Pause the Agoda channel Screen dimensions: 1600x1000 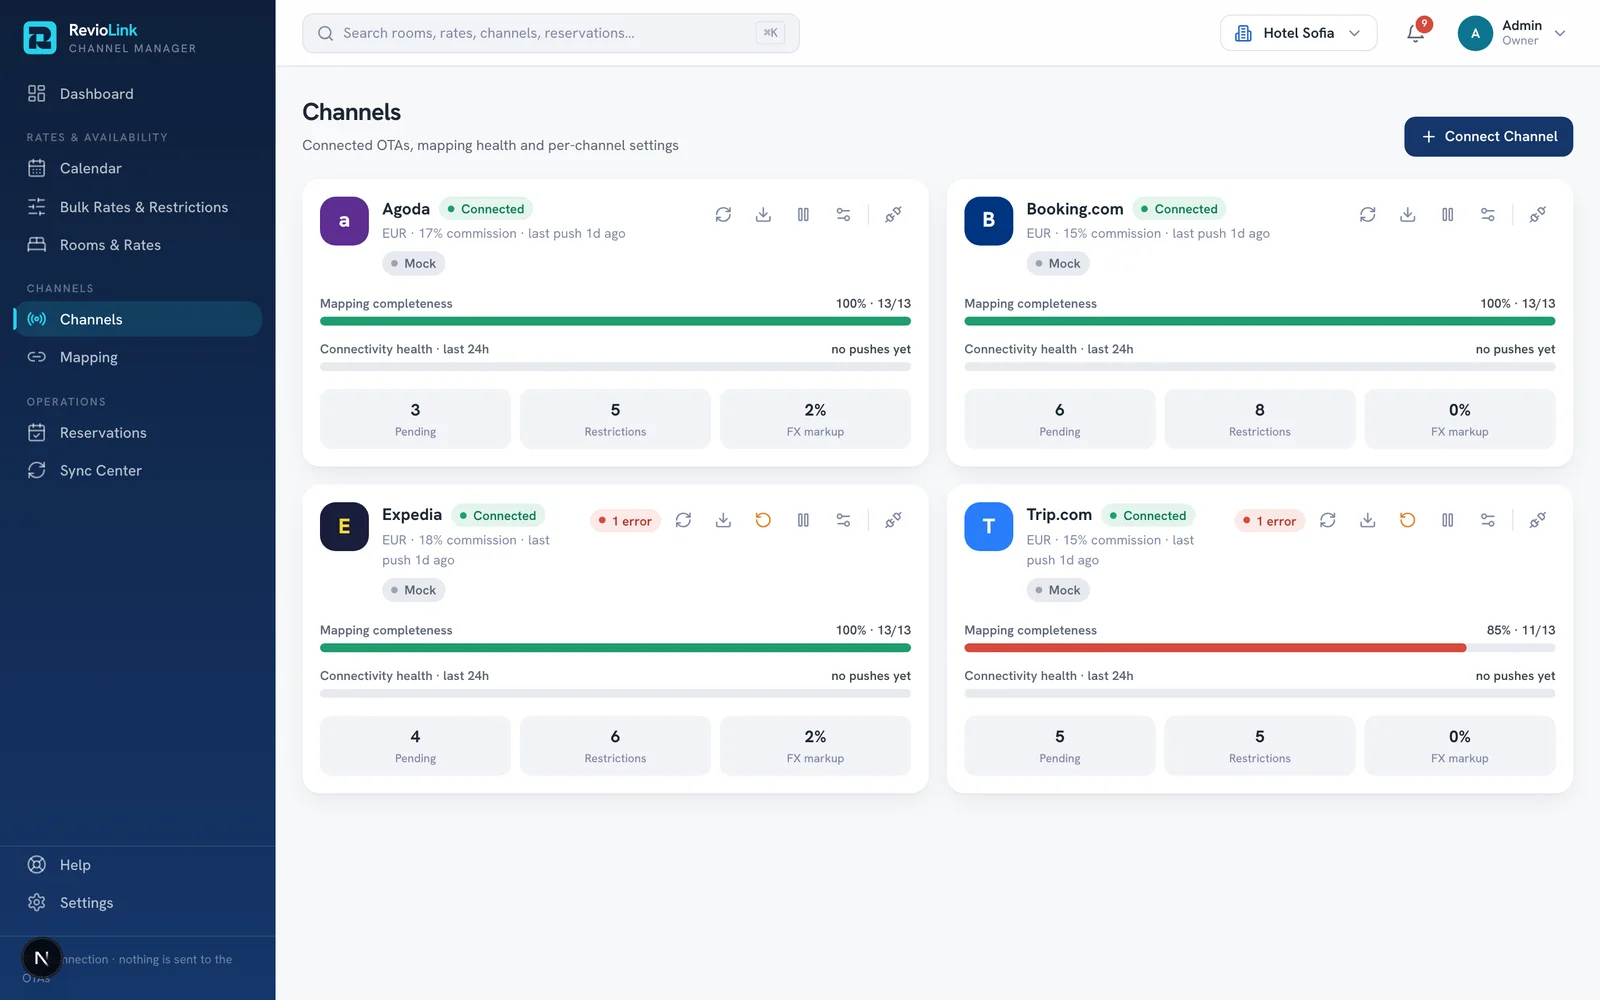803,214
